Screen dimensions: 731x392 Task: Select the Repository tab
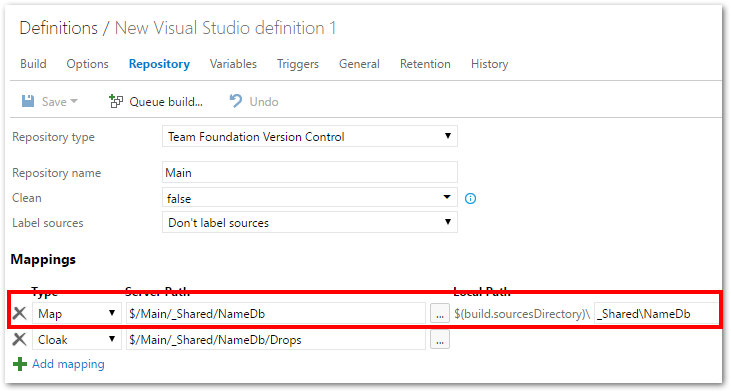[159, 64]
